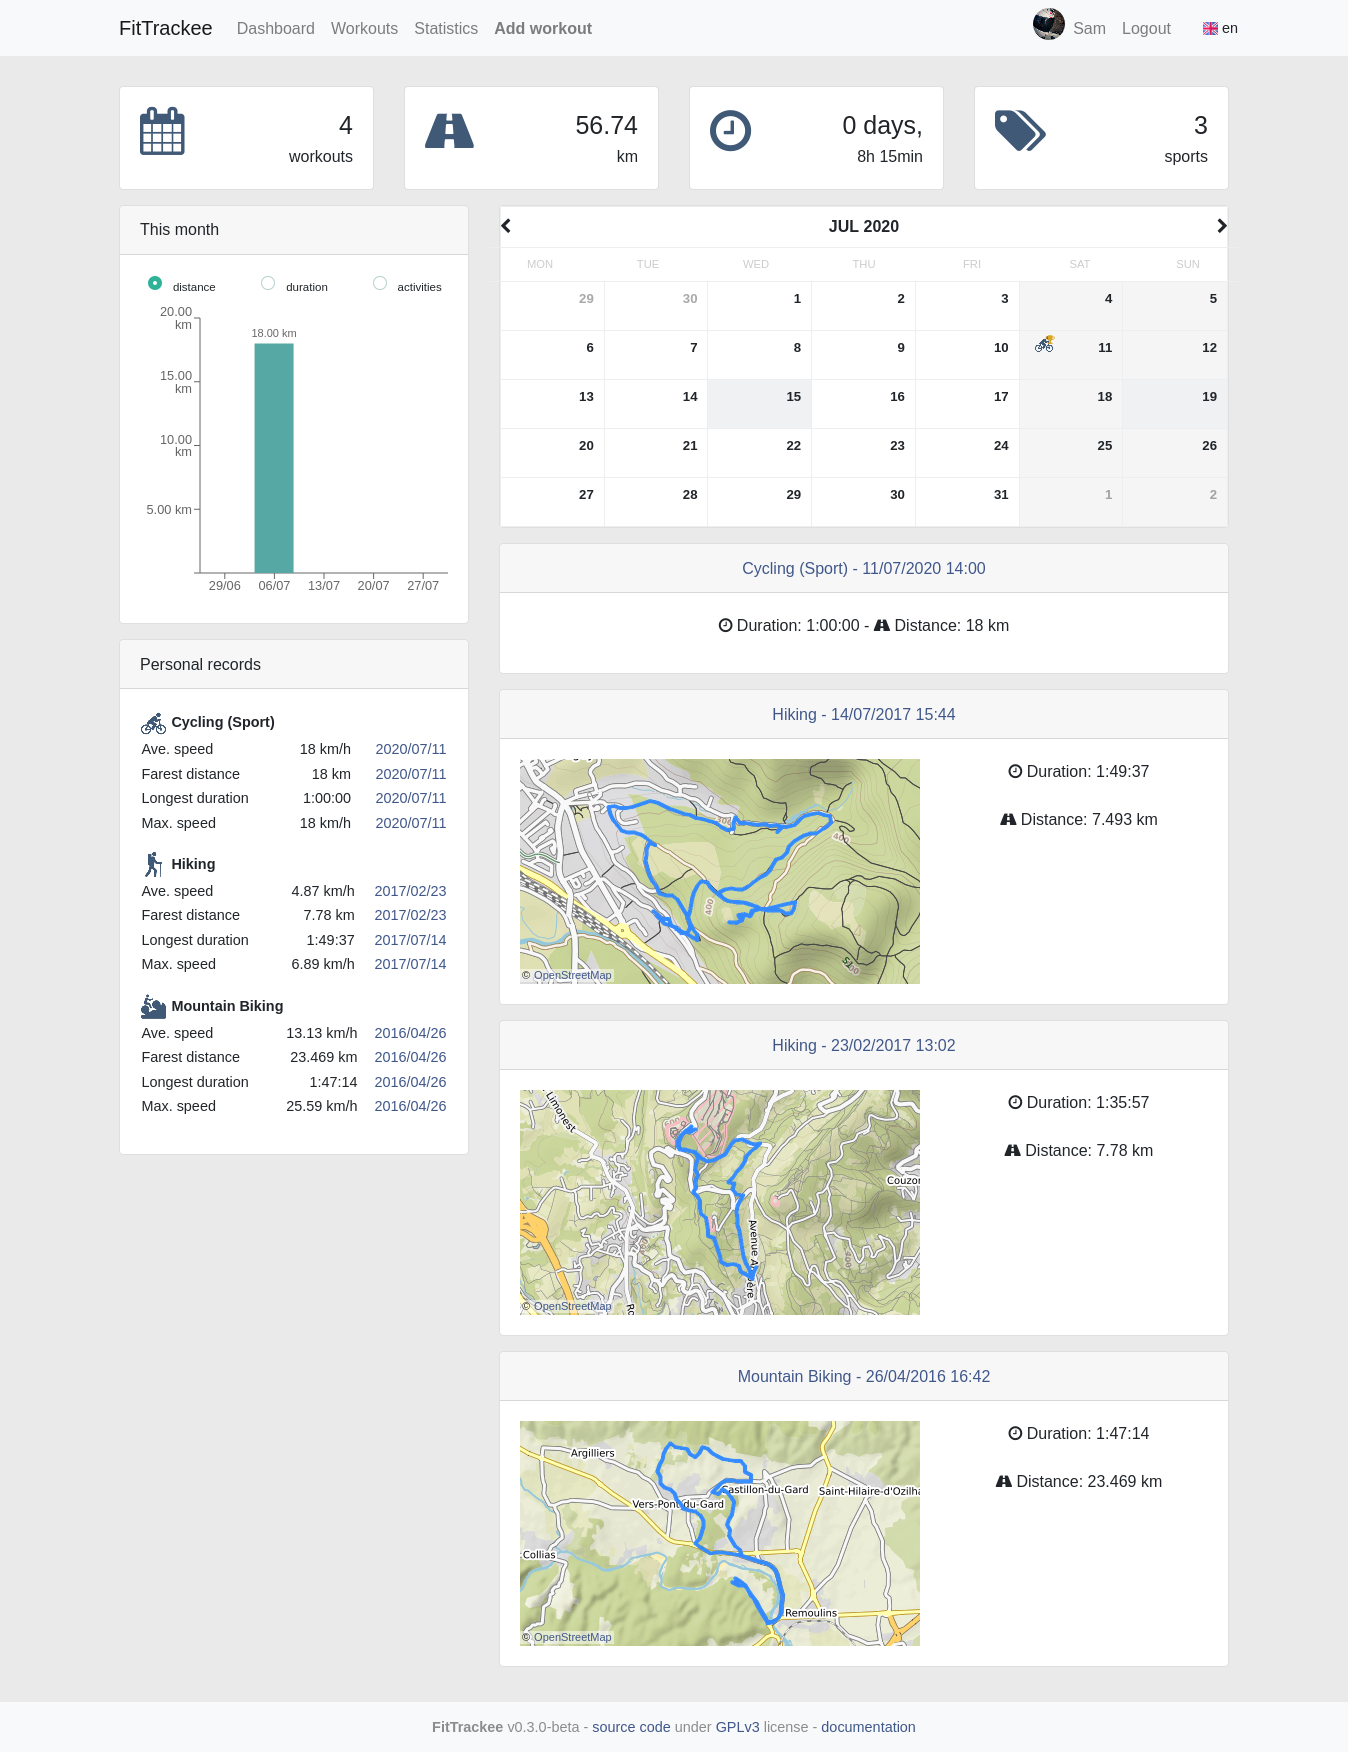
Task: Go to next month in calendar
Action: click(x=1221, y=226)
